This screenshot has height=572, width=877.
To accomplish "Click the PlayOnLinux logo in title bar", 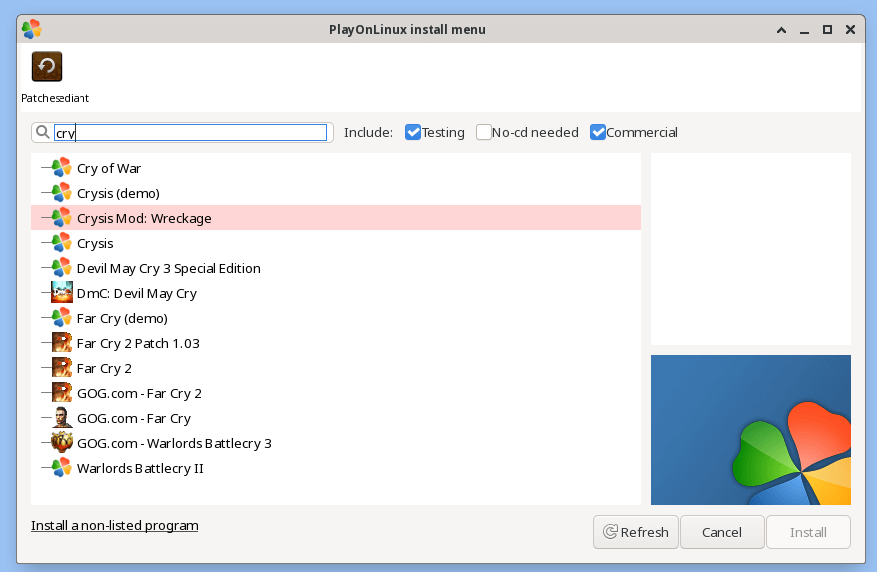I will click(x=32, y=29).
